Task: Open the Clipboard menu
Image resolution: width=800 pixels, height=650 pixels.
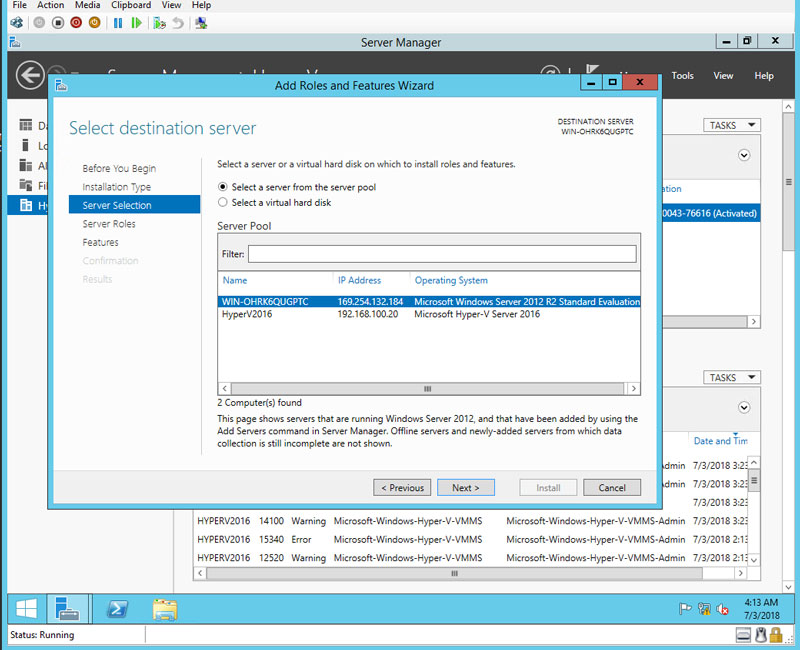Action: 131,5
